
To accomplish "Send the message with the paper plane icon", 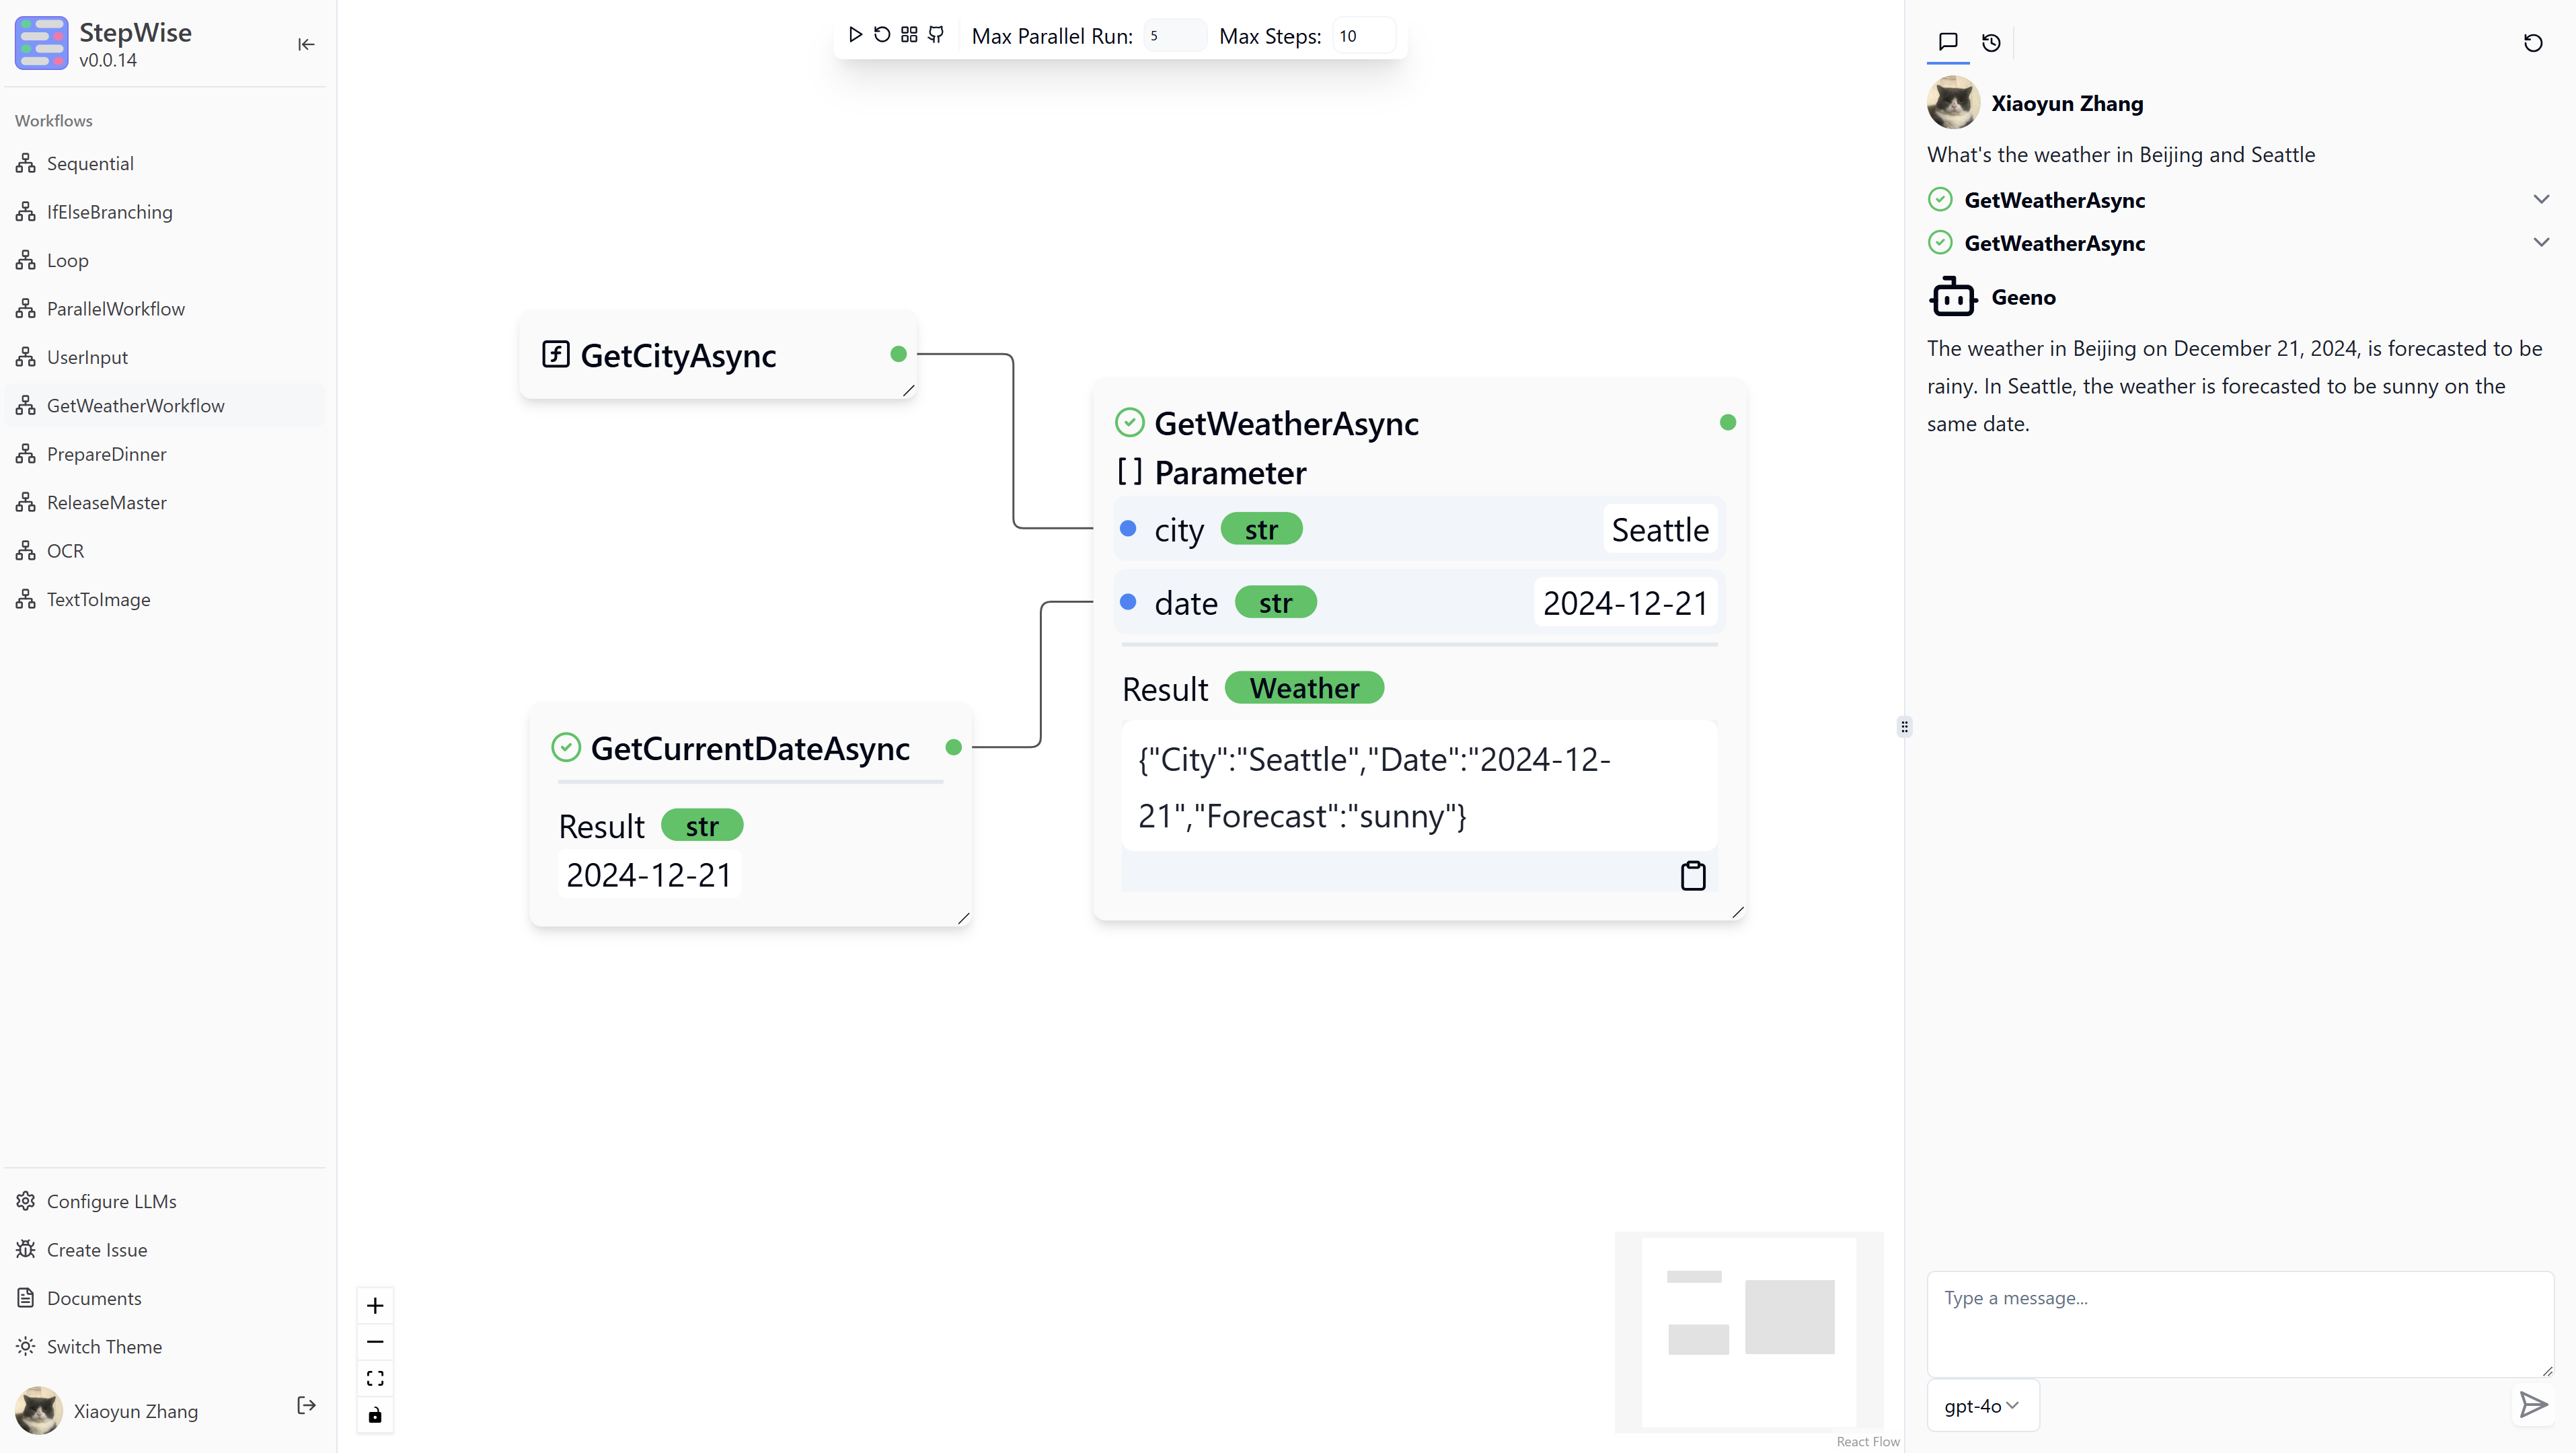I will coord(2532,1405).
